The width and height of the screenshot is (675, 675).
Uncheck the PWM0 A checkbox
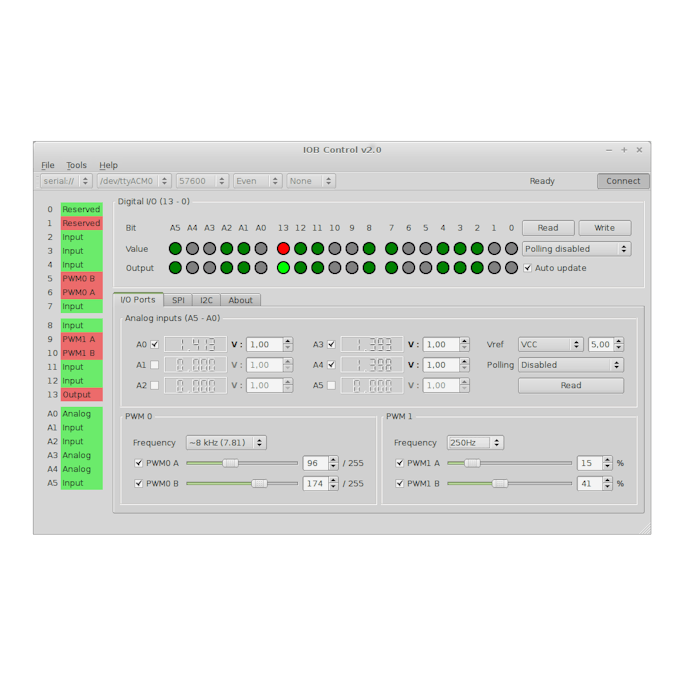click(x=138, y=463)
